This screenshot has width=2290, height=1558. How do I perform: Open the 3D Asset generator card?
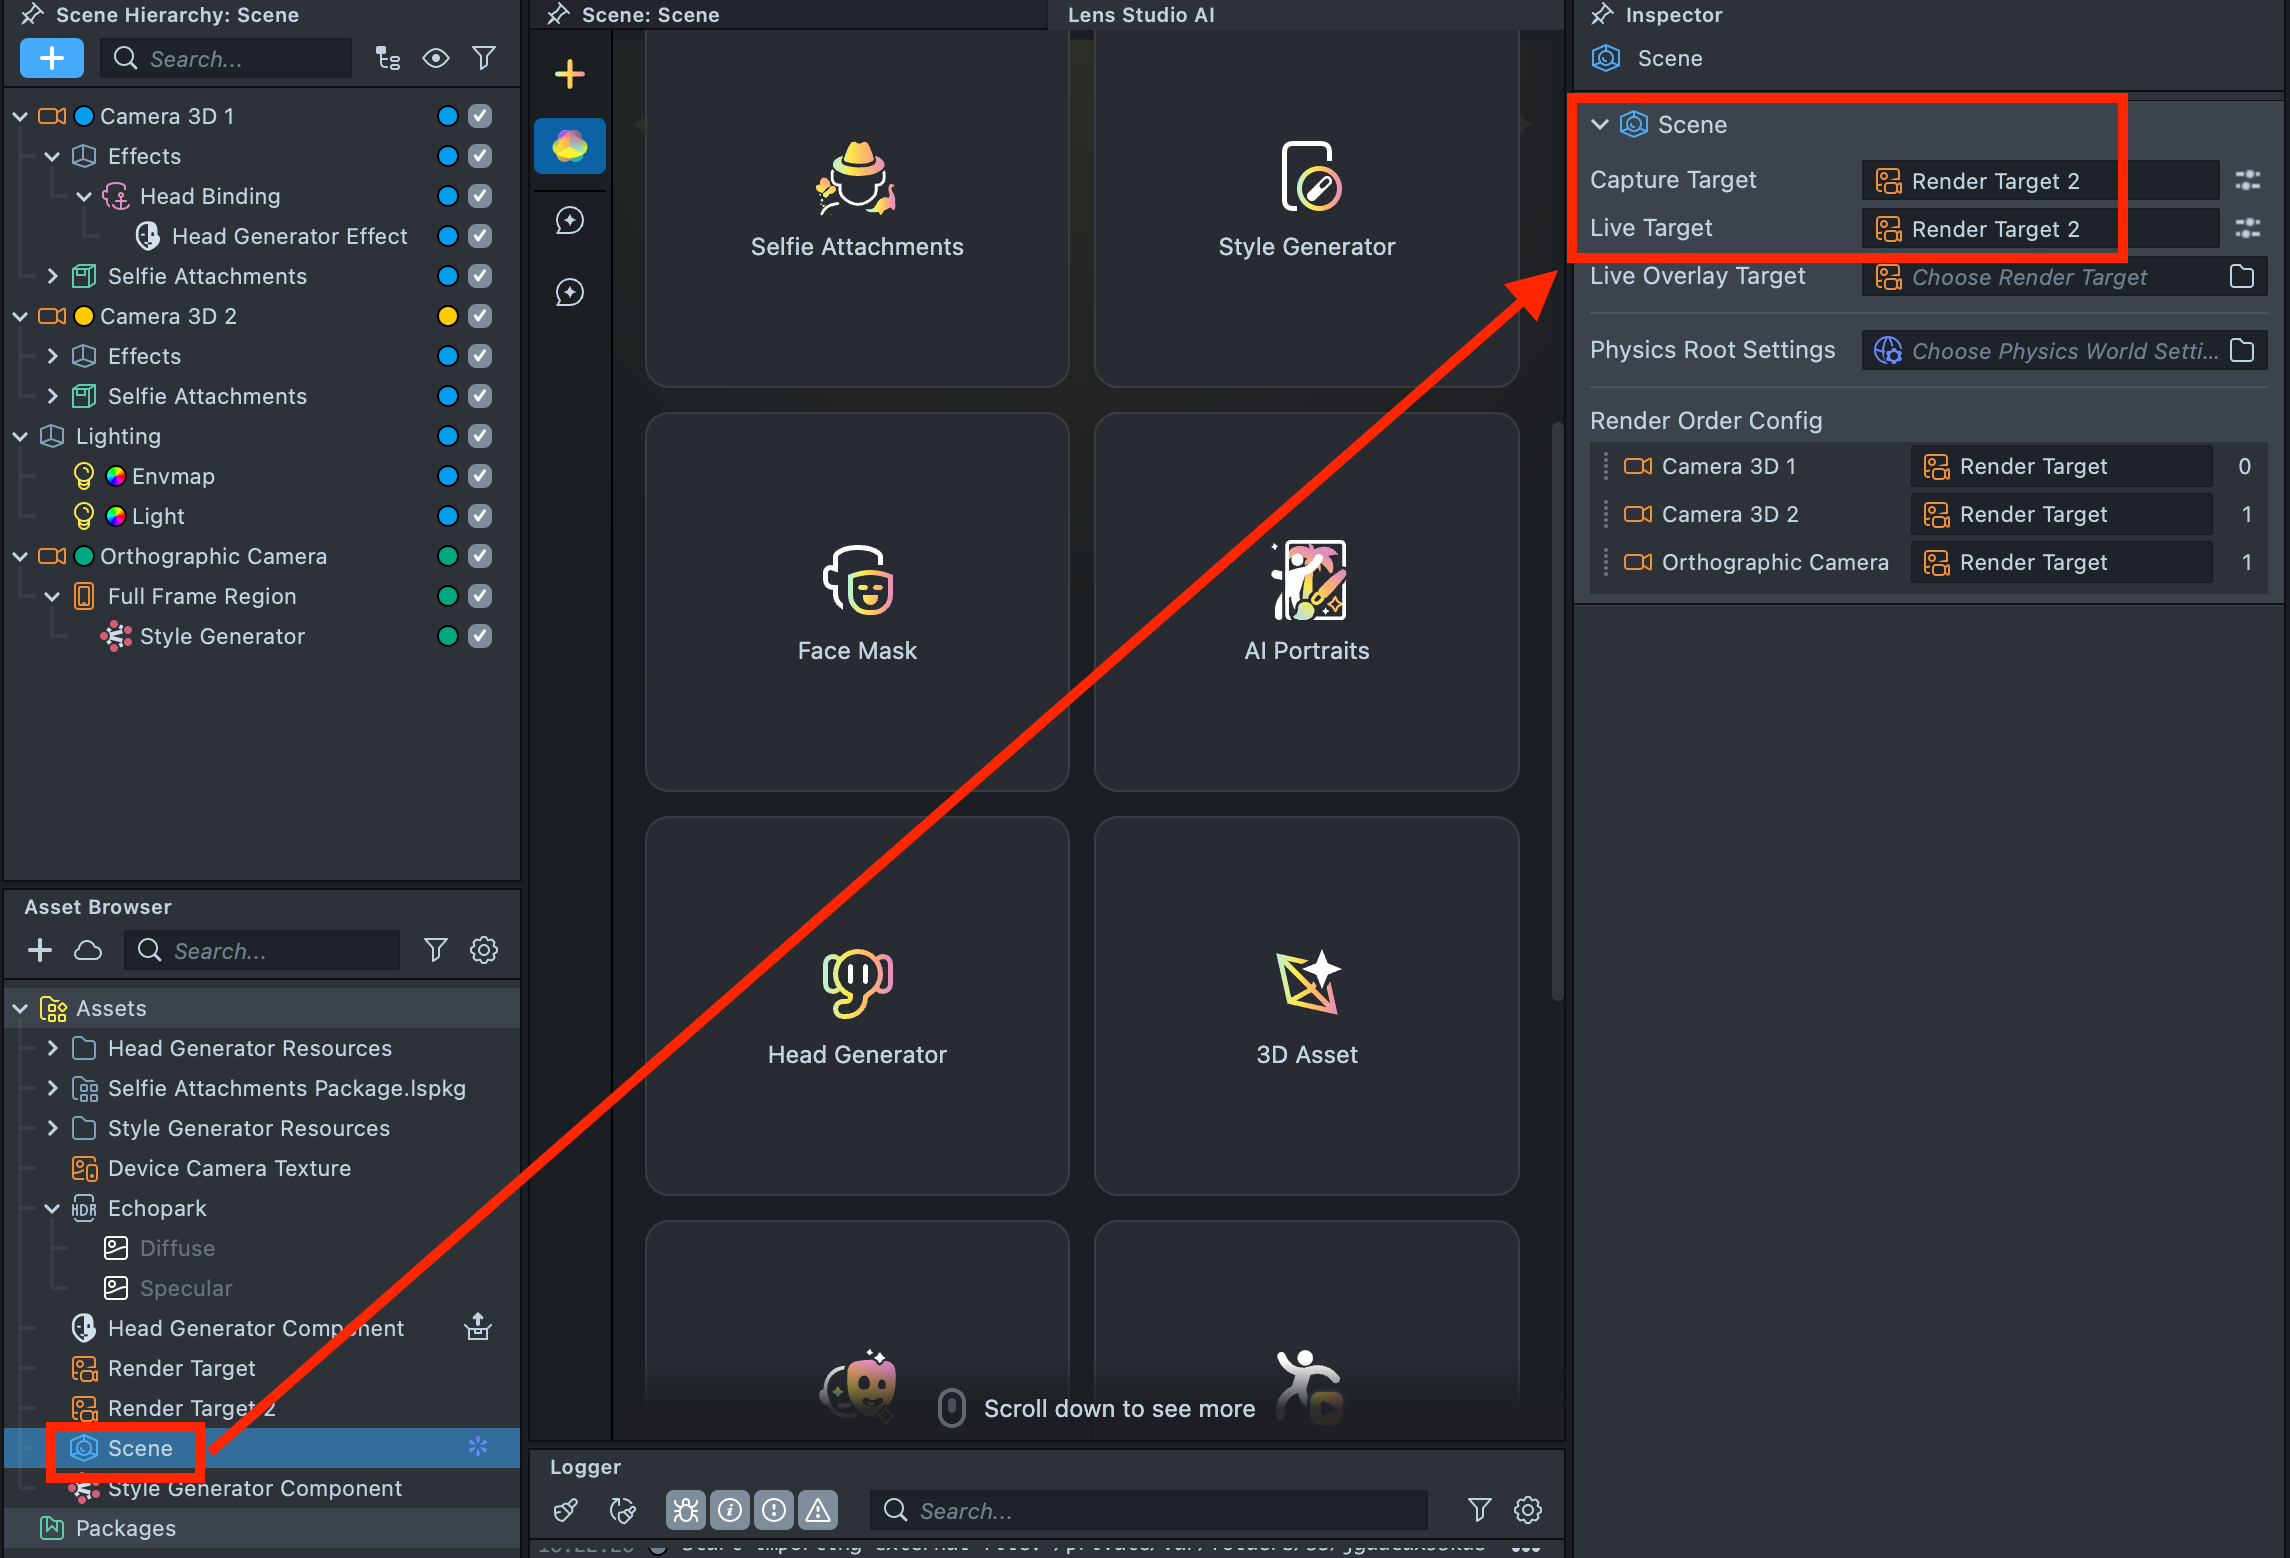pyautogui.click(x=1306, y=1006)
